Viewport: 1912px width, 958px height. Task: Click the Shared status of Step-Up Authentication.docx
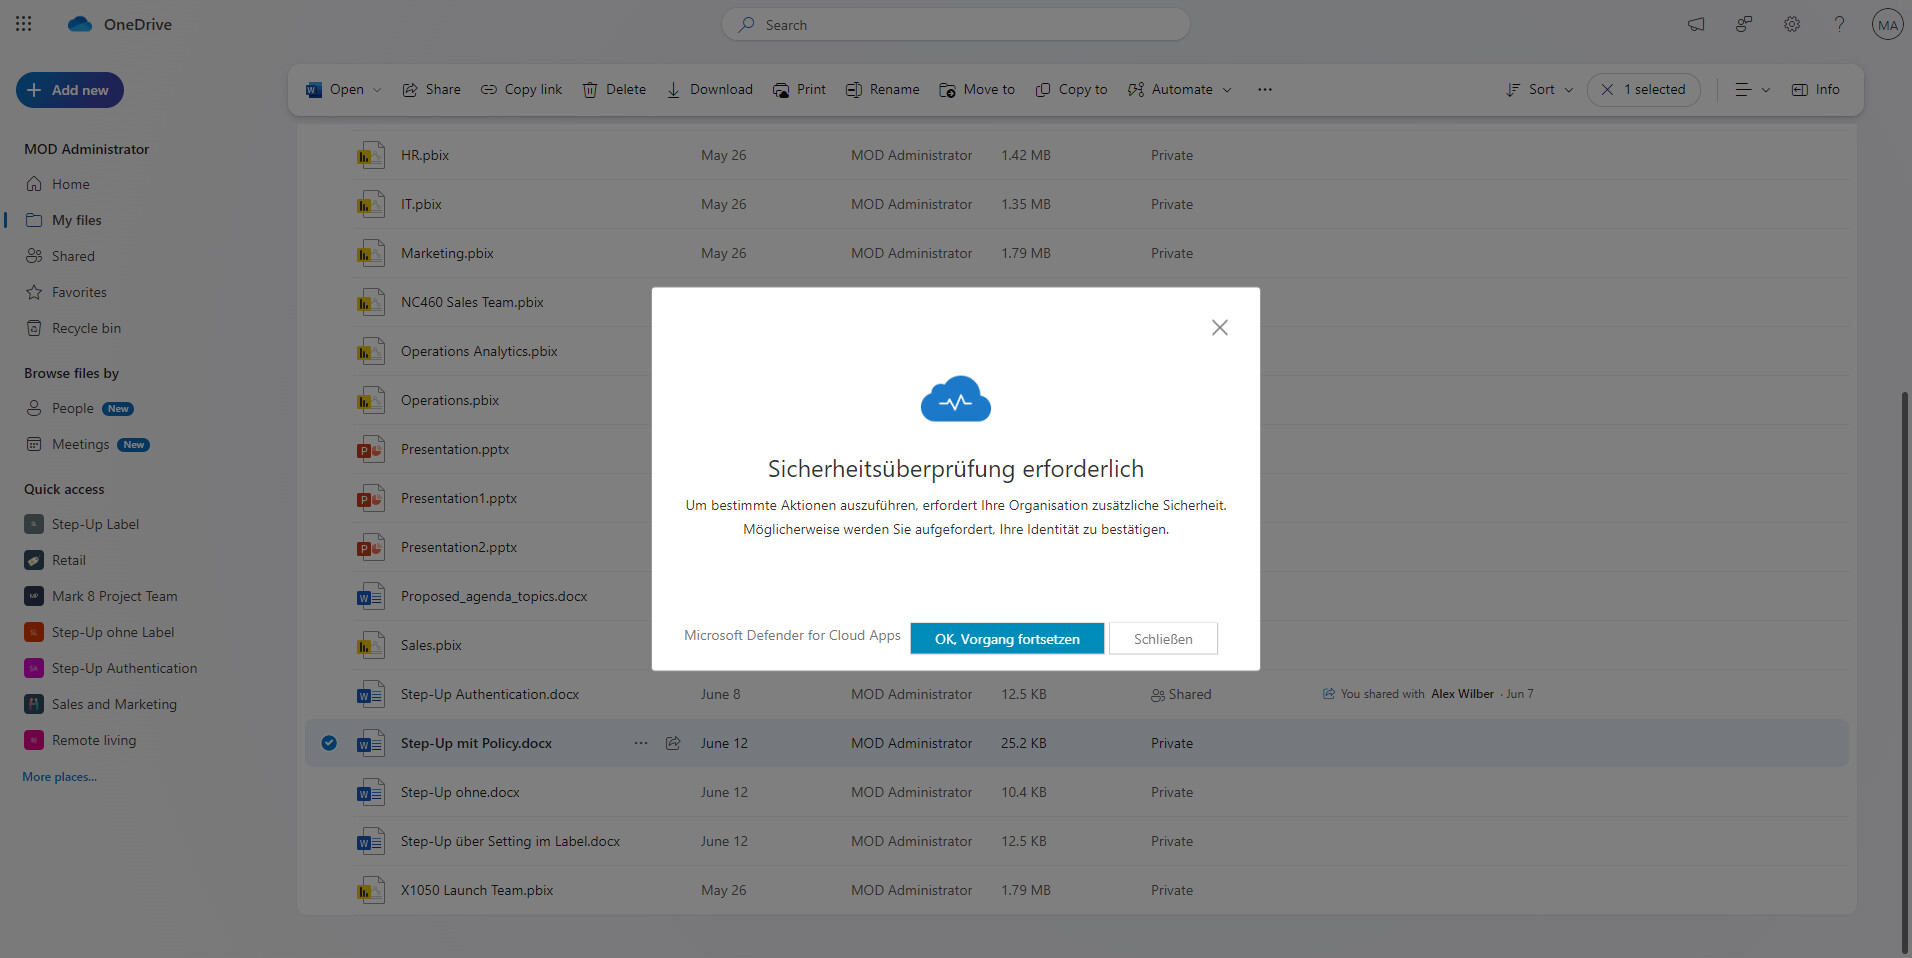[1181, 694]
